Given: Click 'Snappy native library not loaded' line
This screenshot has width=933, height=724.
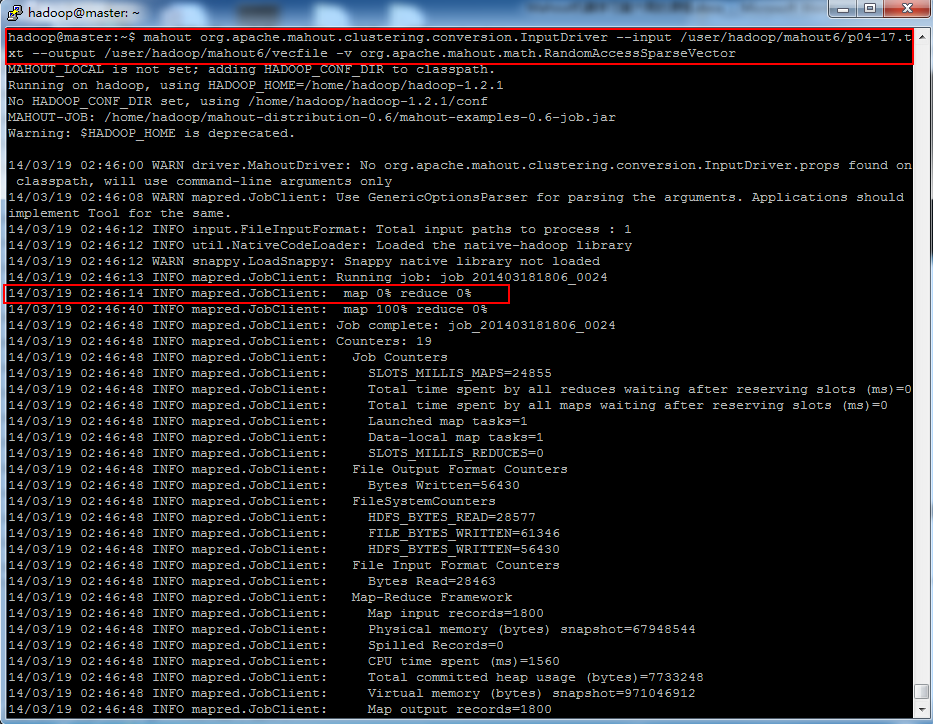Looking at the screenshot, I should [x=472, y=262].
